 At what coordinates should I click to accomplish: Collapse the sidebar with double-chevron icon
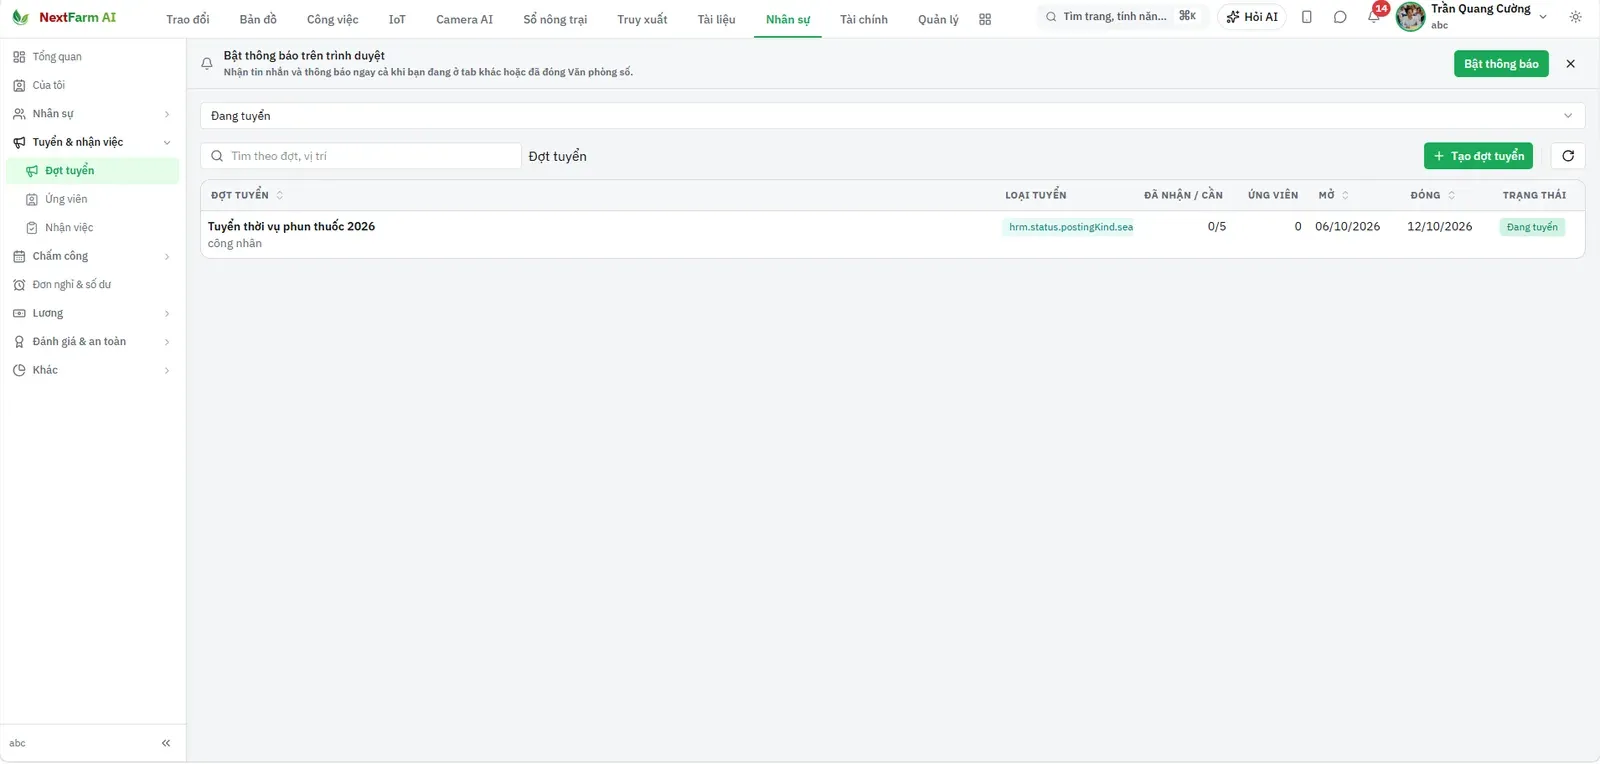166,743
